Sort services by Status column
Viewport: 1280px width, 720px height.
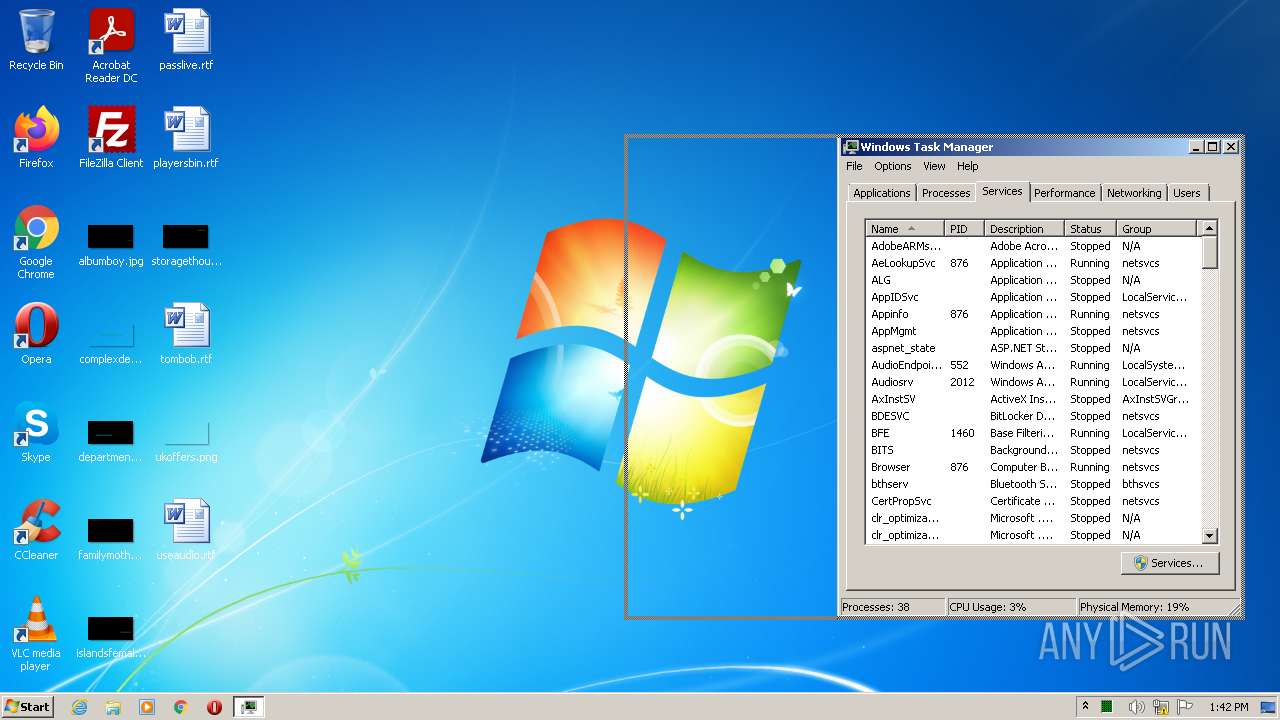[x=1091, y=228]
